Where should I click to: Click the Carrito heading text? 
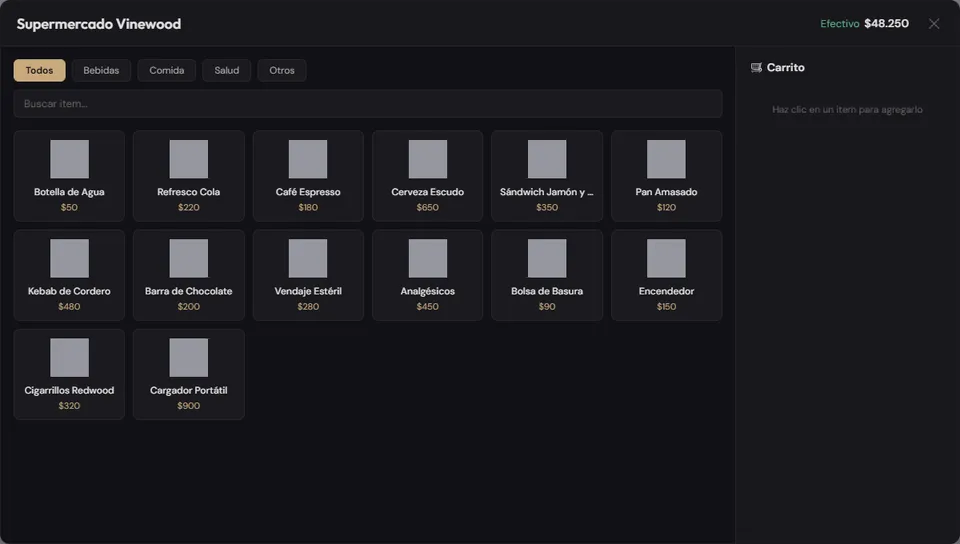click(786, 67)
